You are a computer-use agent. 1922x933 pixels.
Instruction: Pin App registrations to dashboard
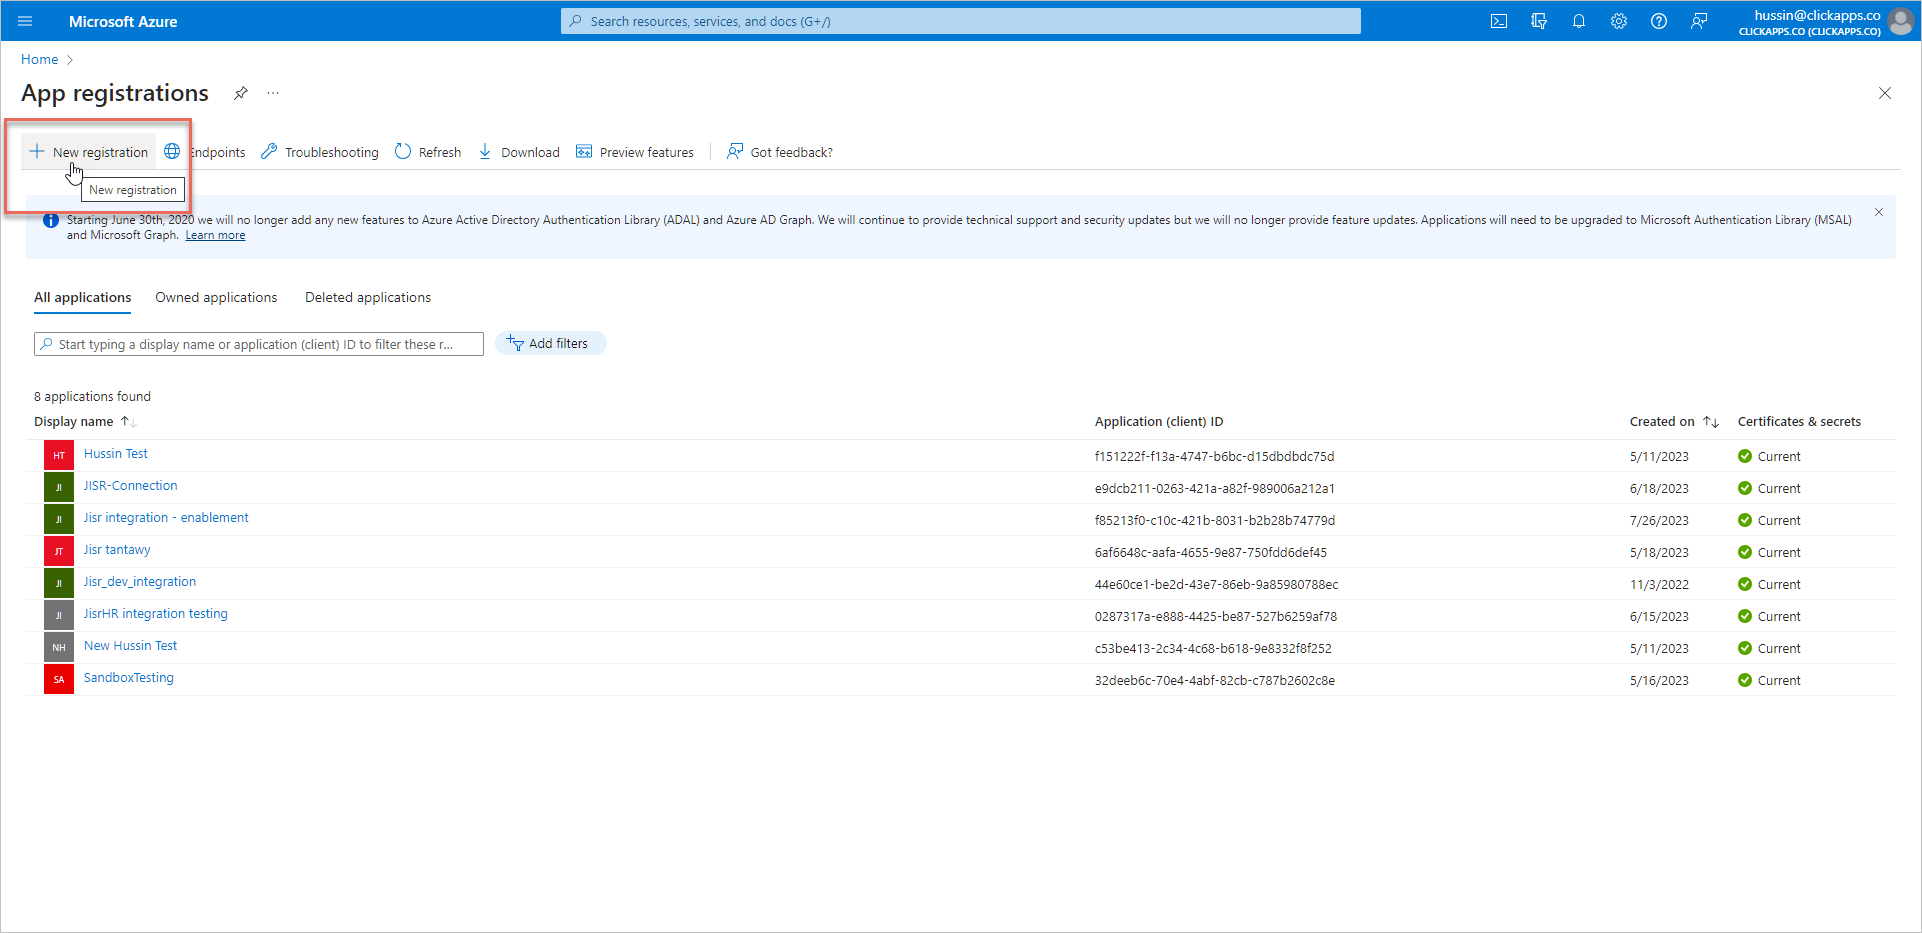coord(241,93)
